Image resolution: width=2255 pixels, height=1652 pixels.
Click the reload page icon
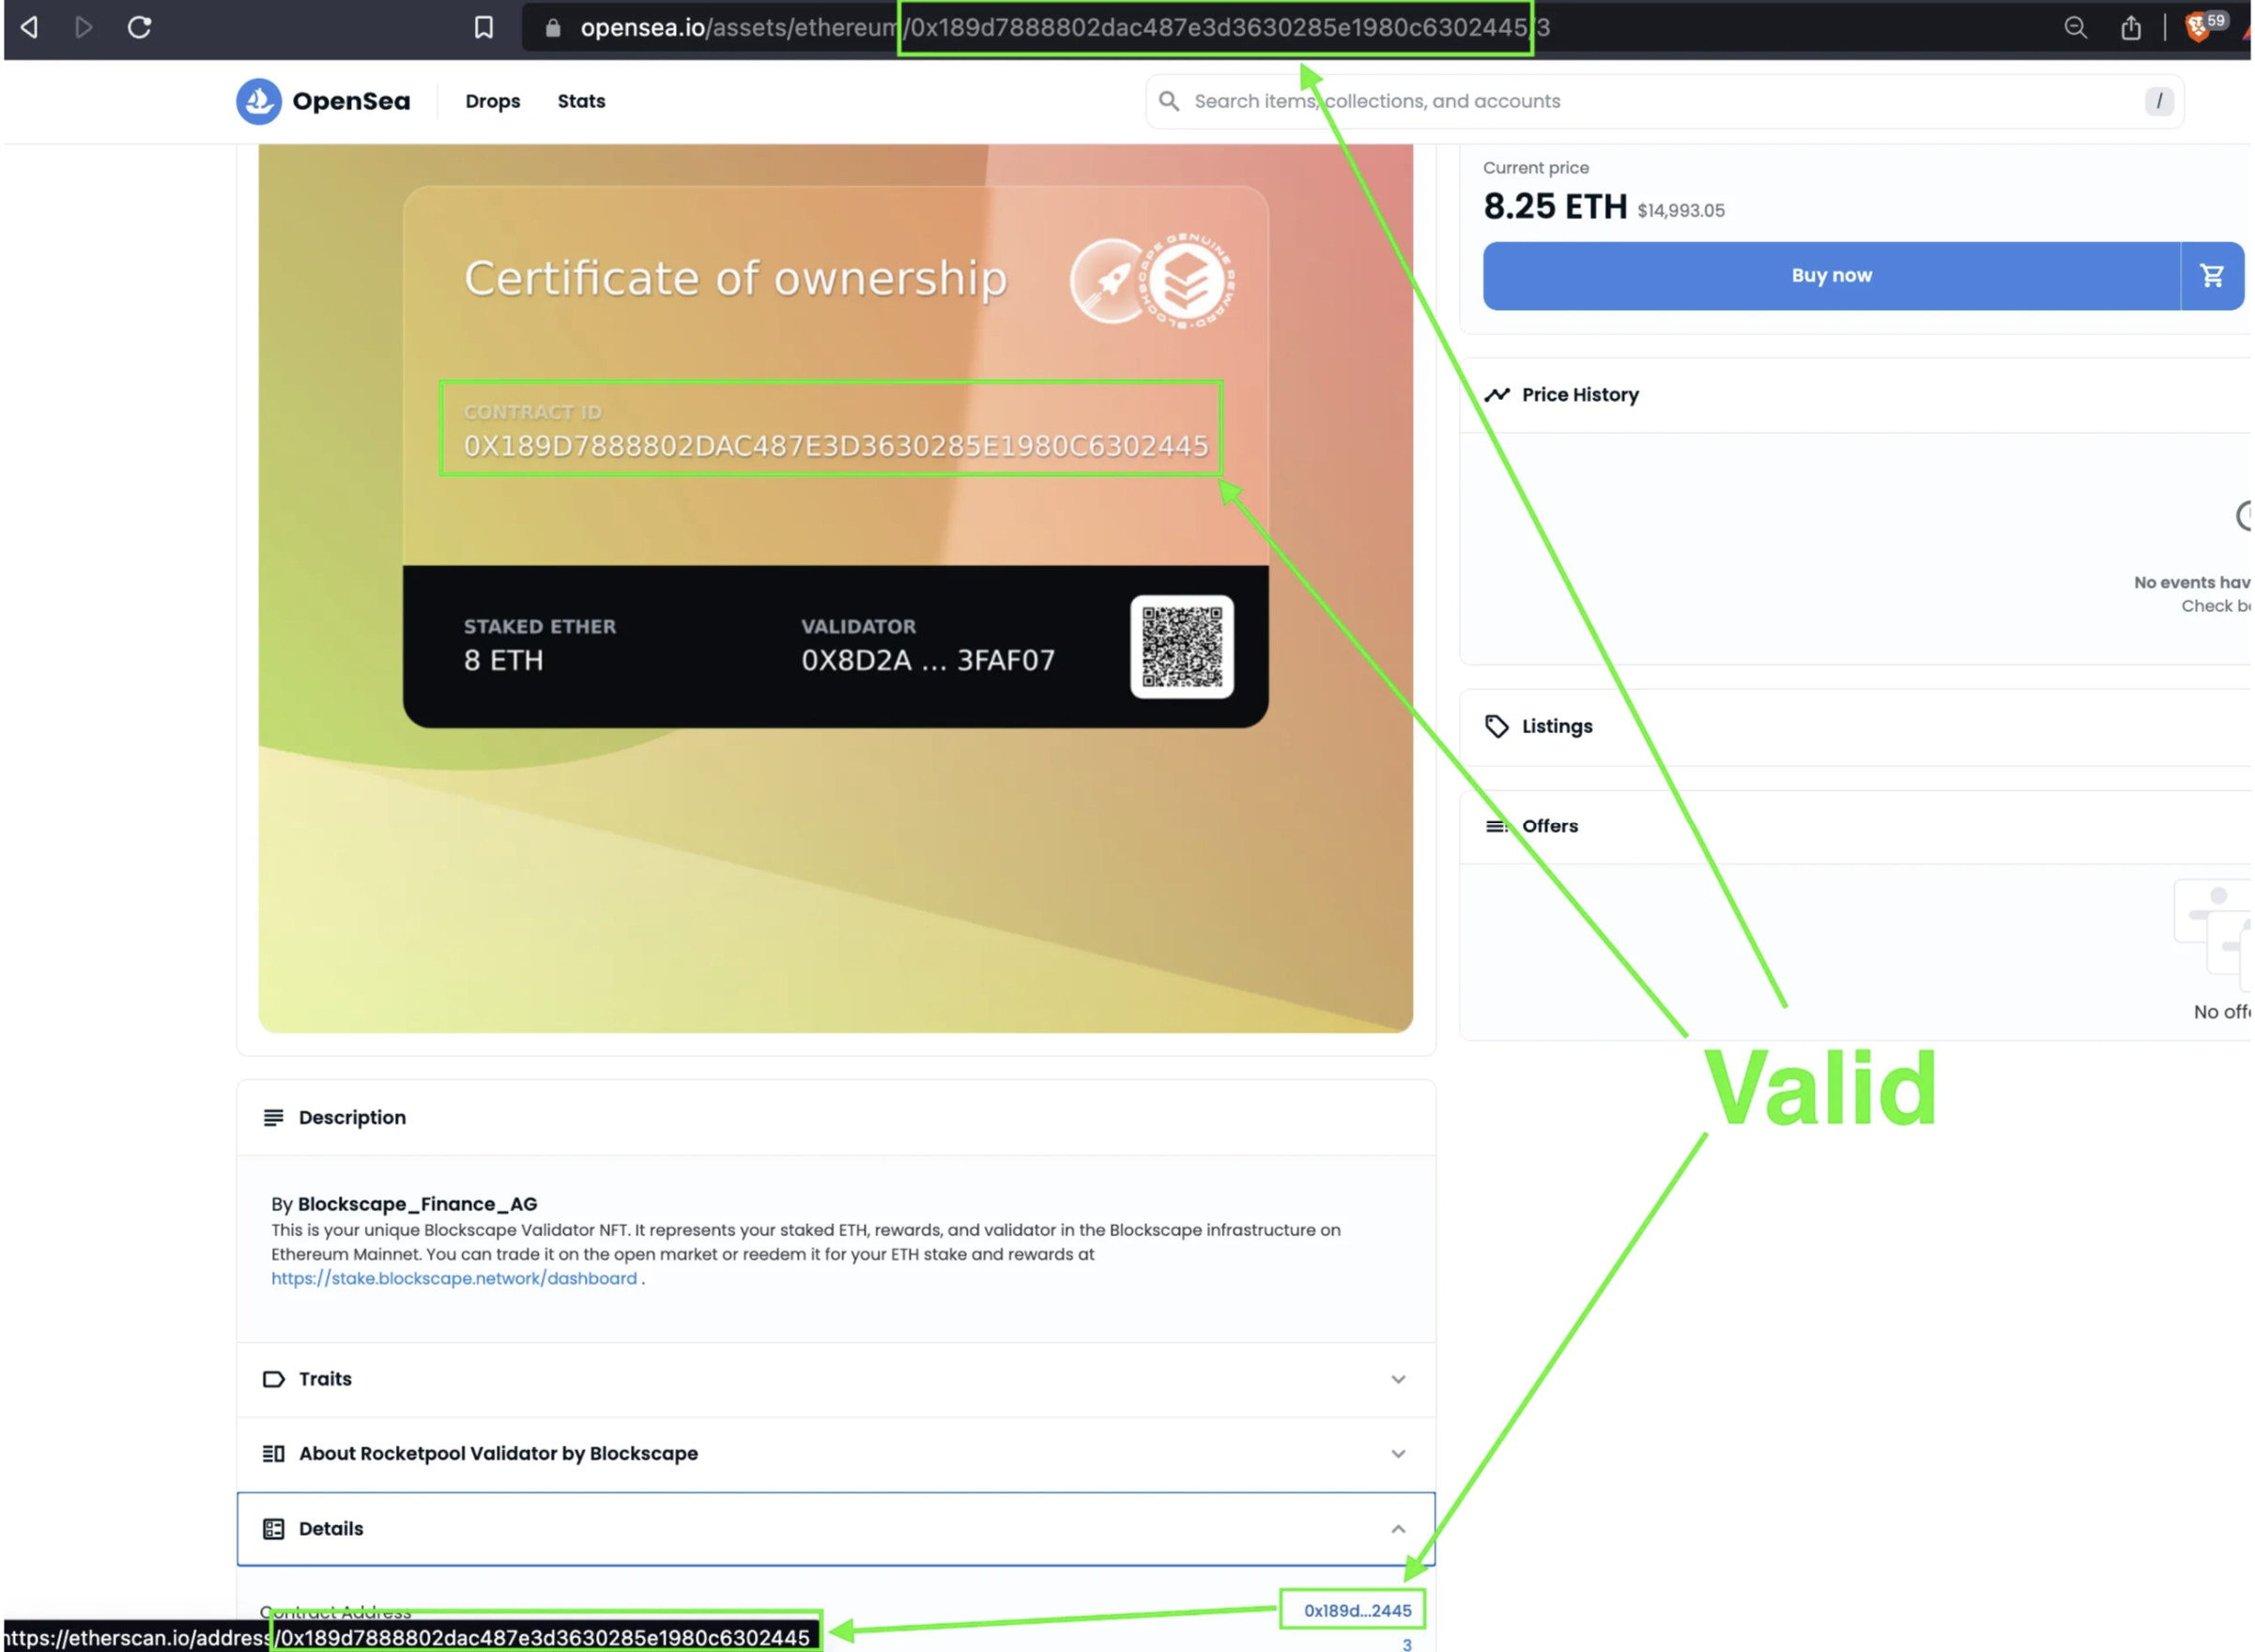pyautogui.click(x=139, y=28)
